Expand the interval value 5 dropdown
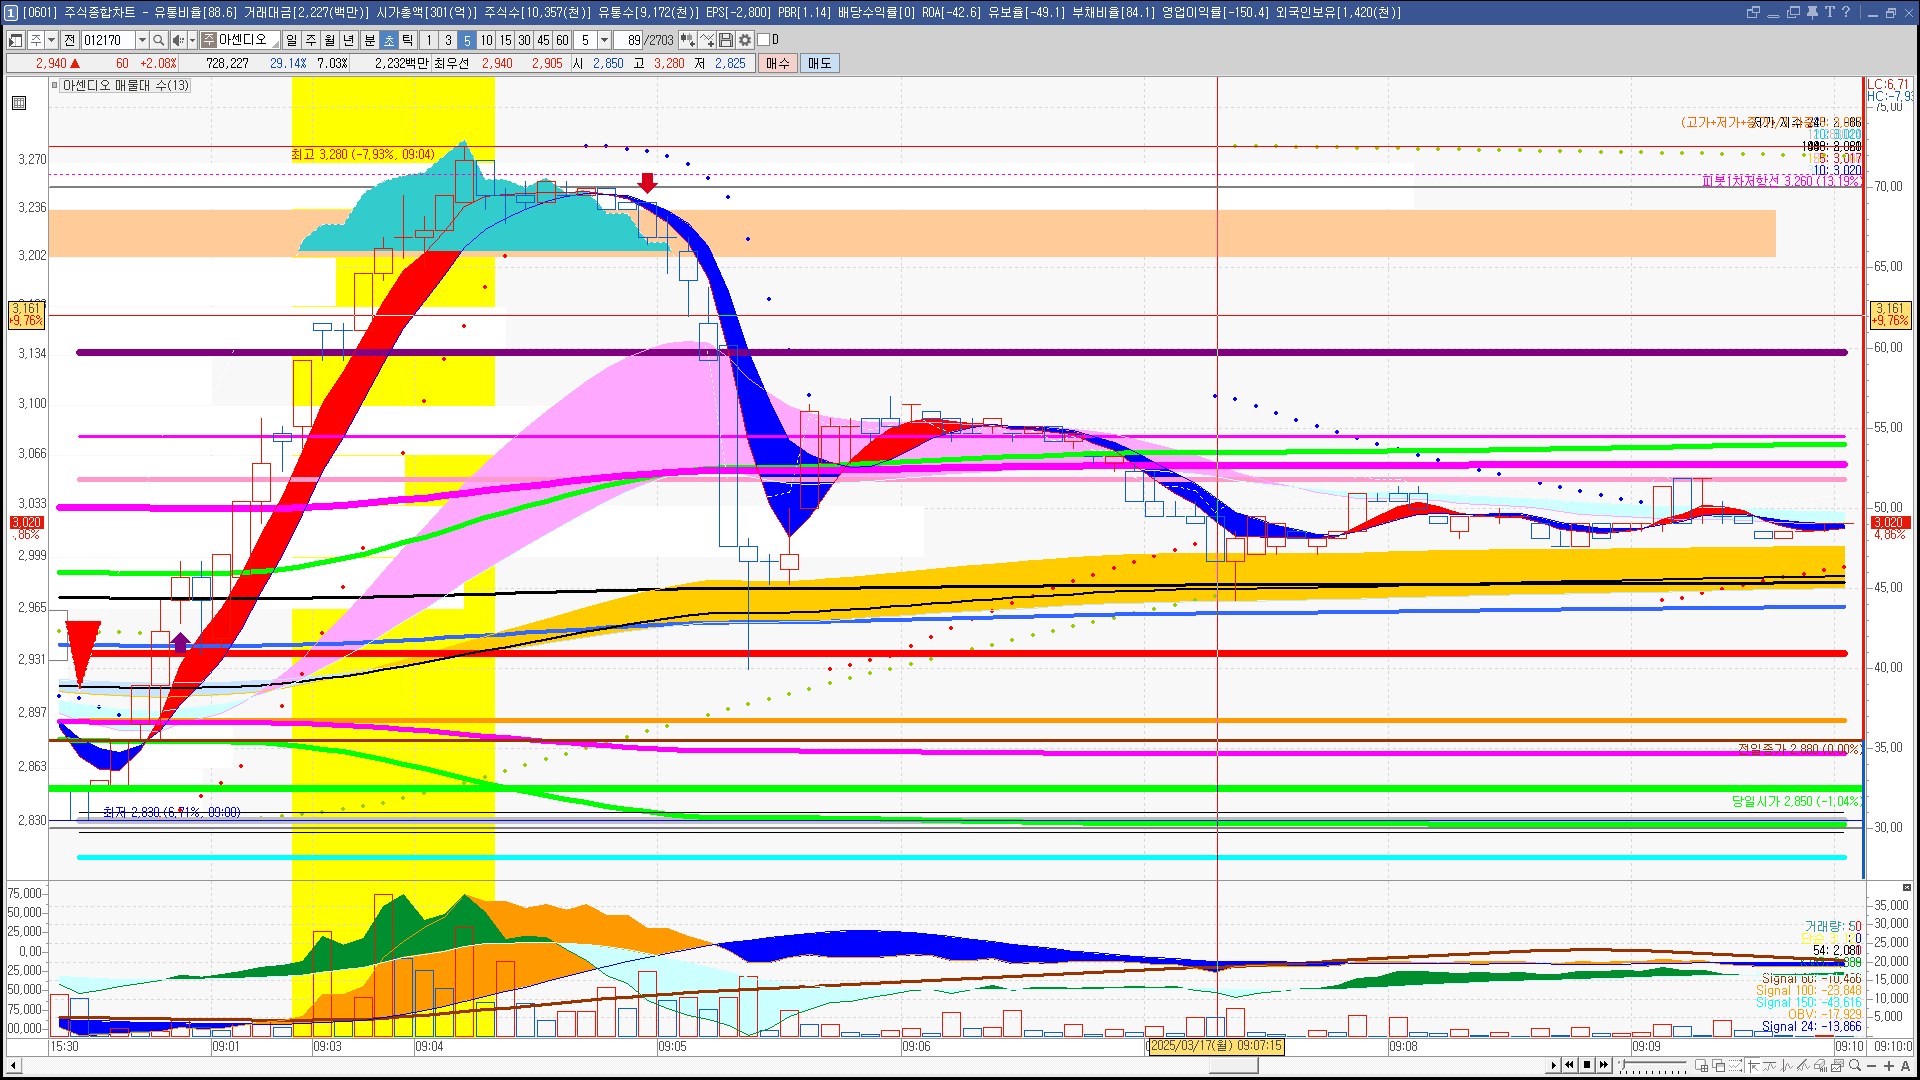Image resolution: width=1920 pixels, height=1080 pixels. point(604,40)
